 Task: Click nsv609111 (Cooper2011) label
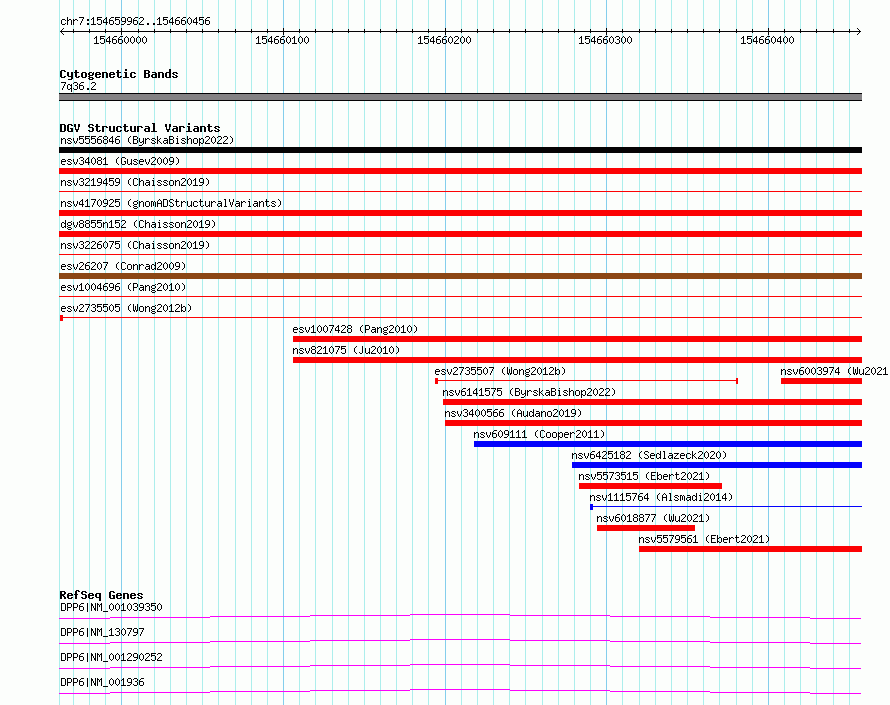[539, 434]
